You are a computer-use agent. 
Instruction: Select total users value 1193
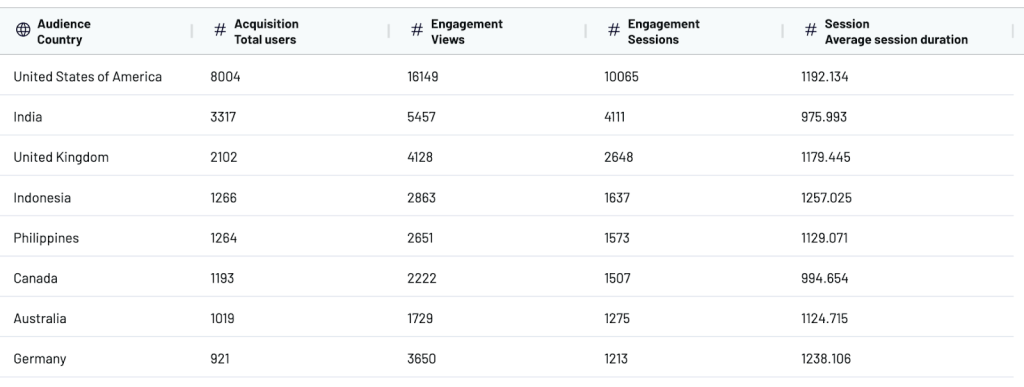(222, 279)
